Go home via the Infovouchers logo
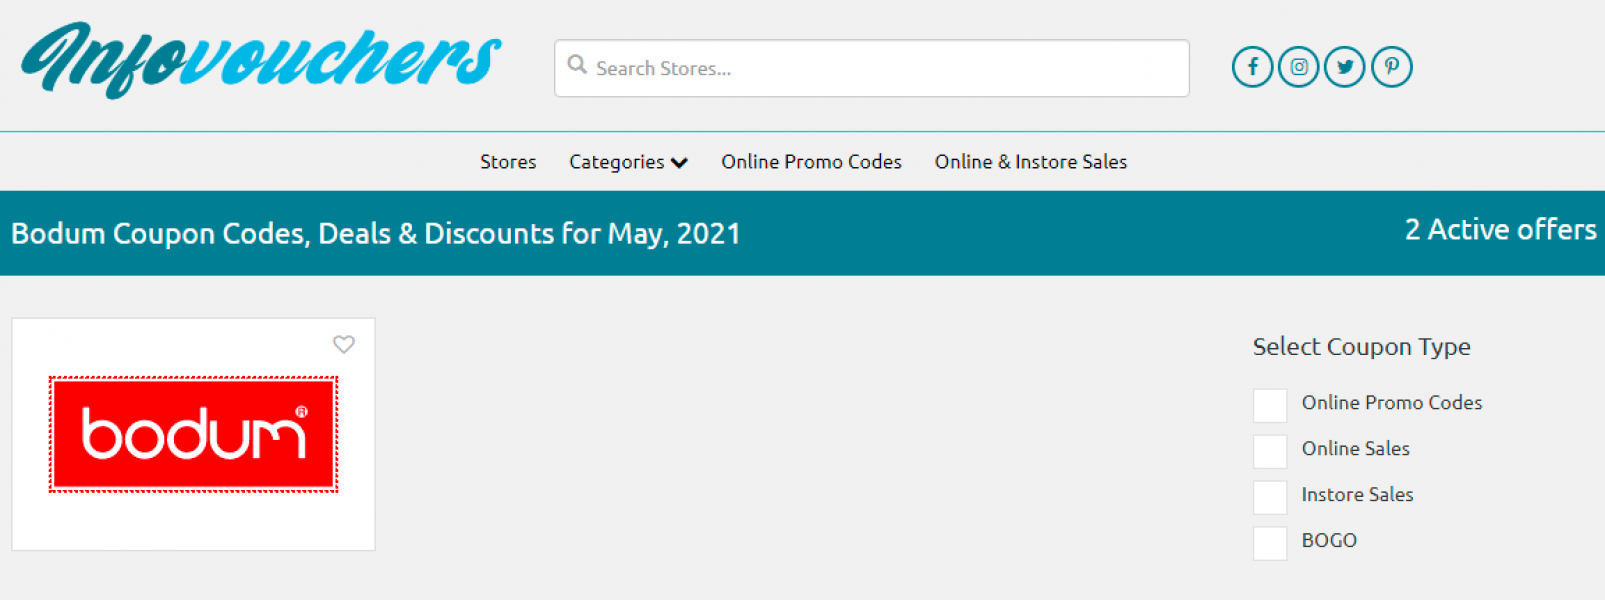1605x600 pixels. [x=260, y=60]
